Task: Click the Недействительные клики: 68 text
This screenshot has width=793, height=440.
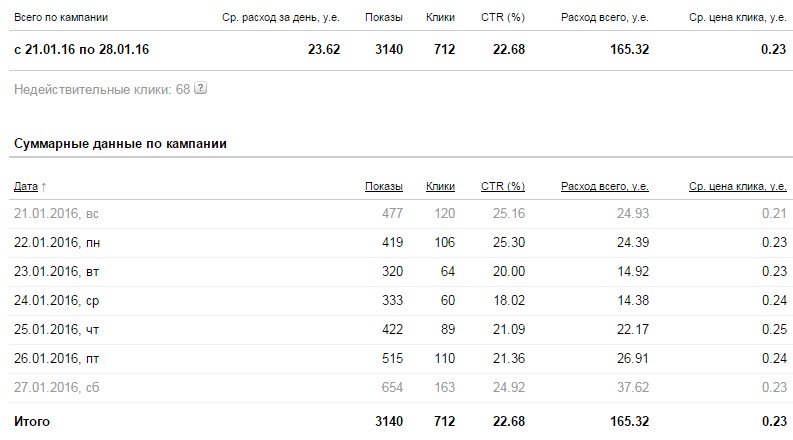Action: [102, 90]
